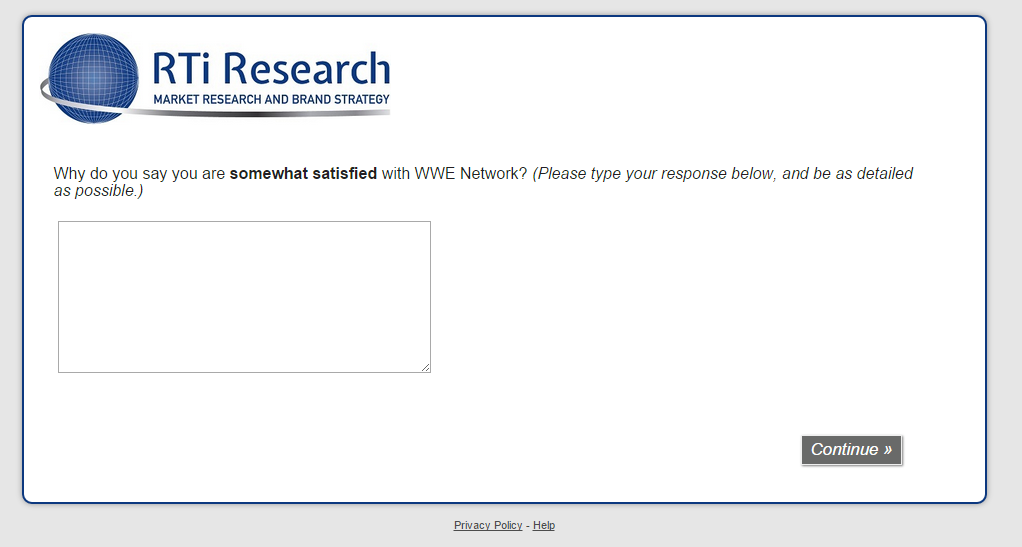Click the "RTi" letters in the logo
This screenshot has height=547, width=1022.
183,68
